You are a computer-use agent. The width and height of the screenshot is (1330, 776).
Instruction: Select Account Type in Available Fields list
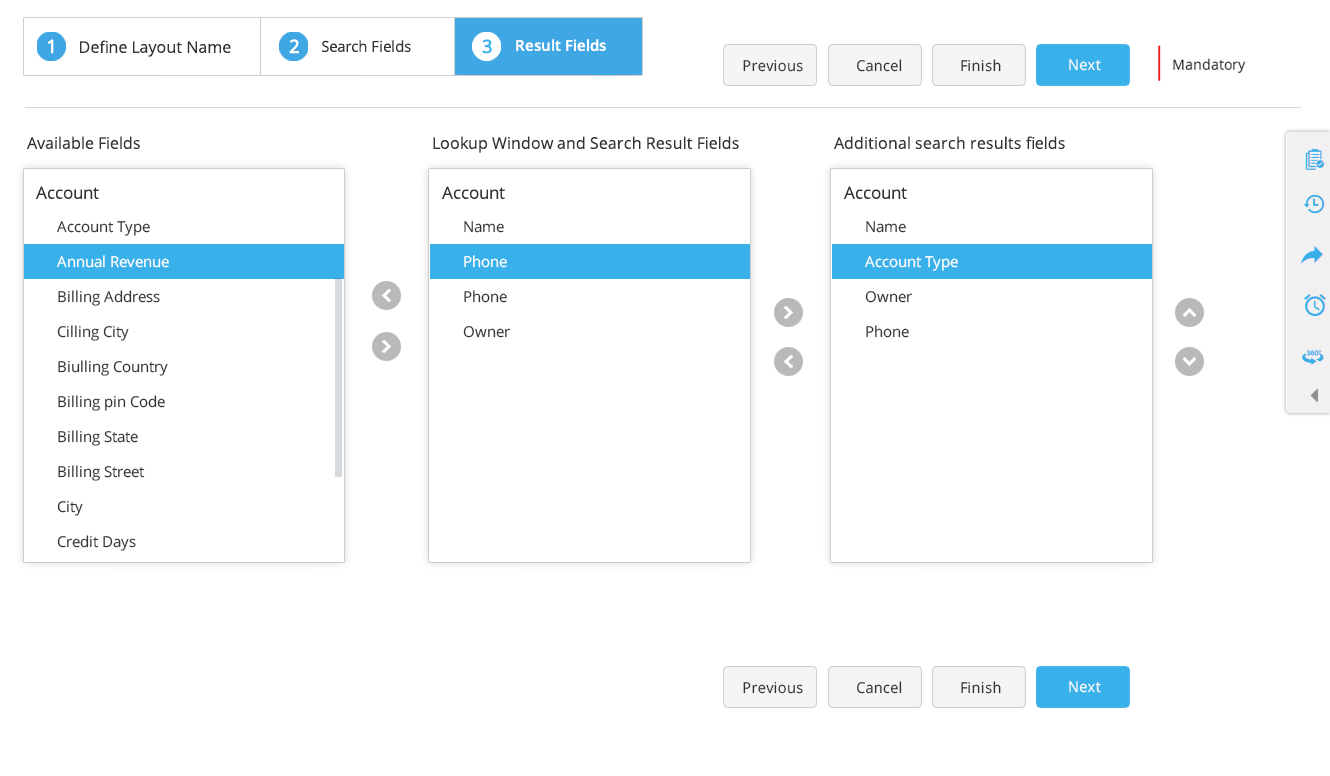[x=184, y=227]
